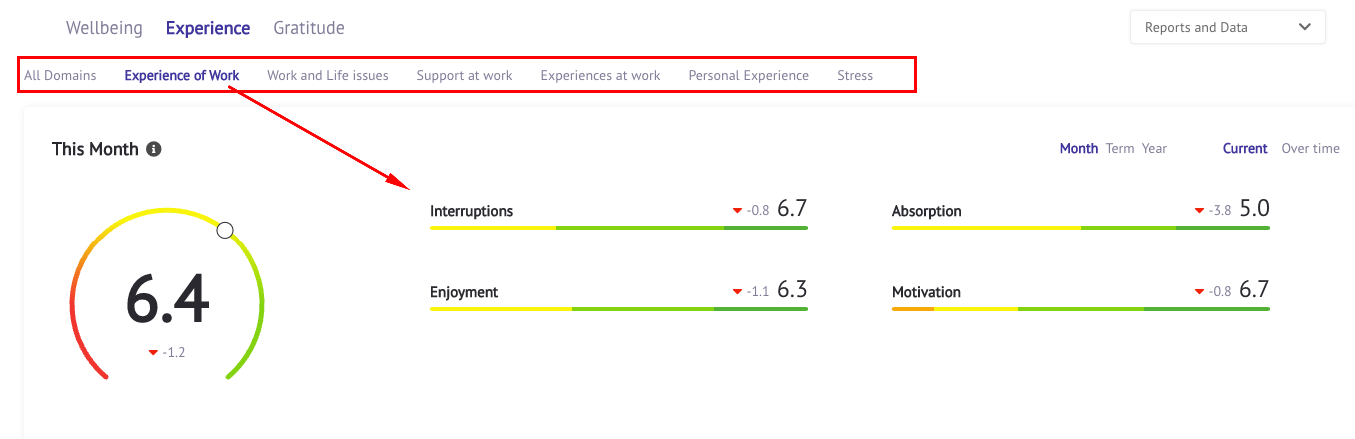The height and width of the screenshot is (439, 1355).
Task: Switch the time period to Year
Action: point(1154,148)
